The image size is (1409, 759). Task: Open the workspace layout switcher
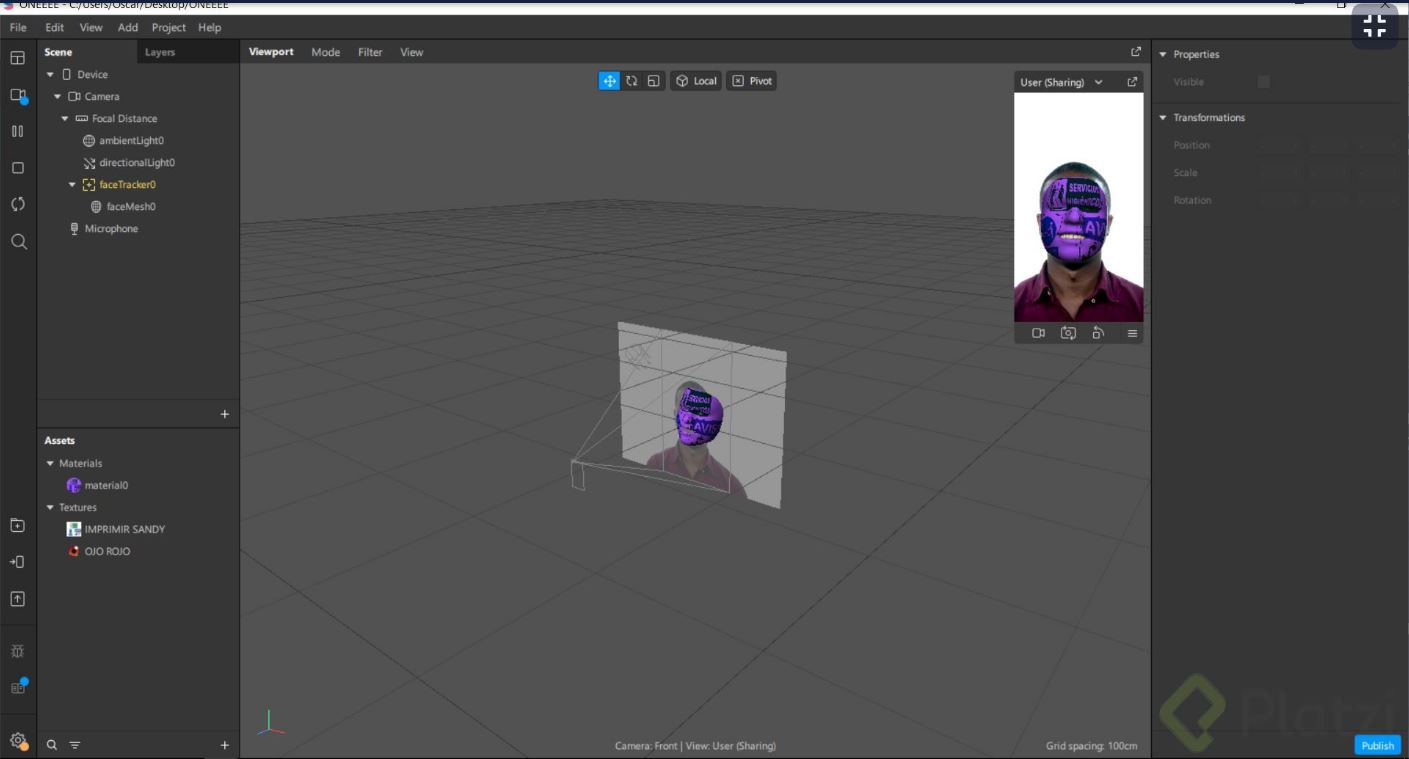(x=17, y=58)
